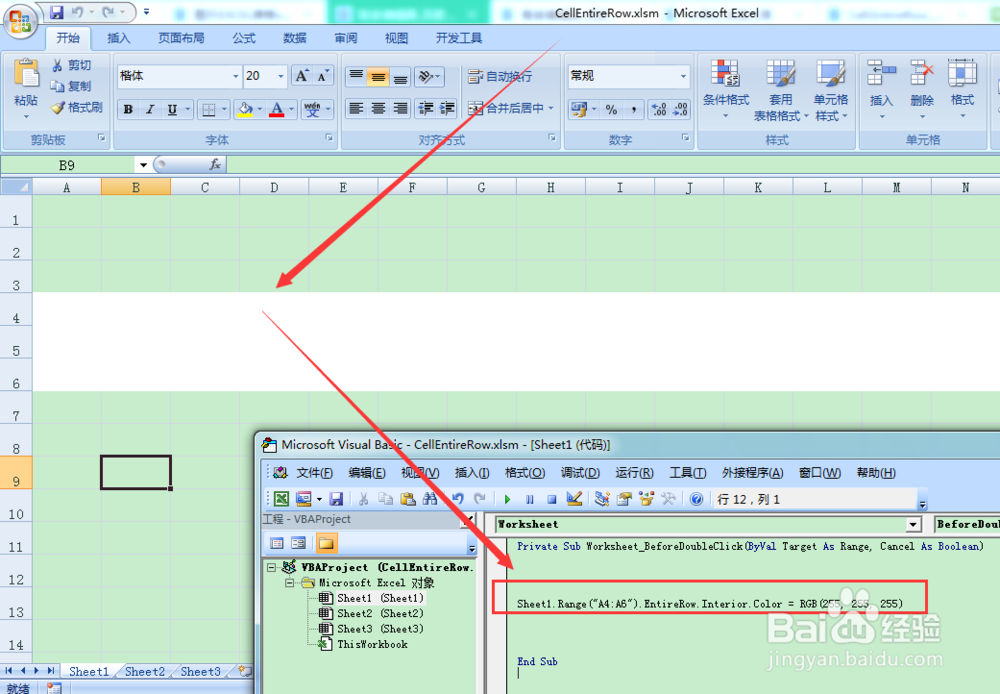Click Insert cells (插入) button

click(881, 90)
